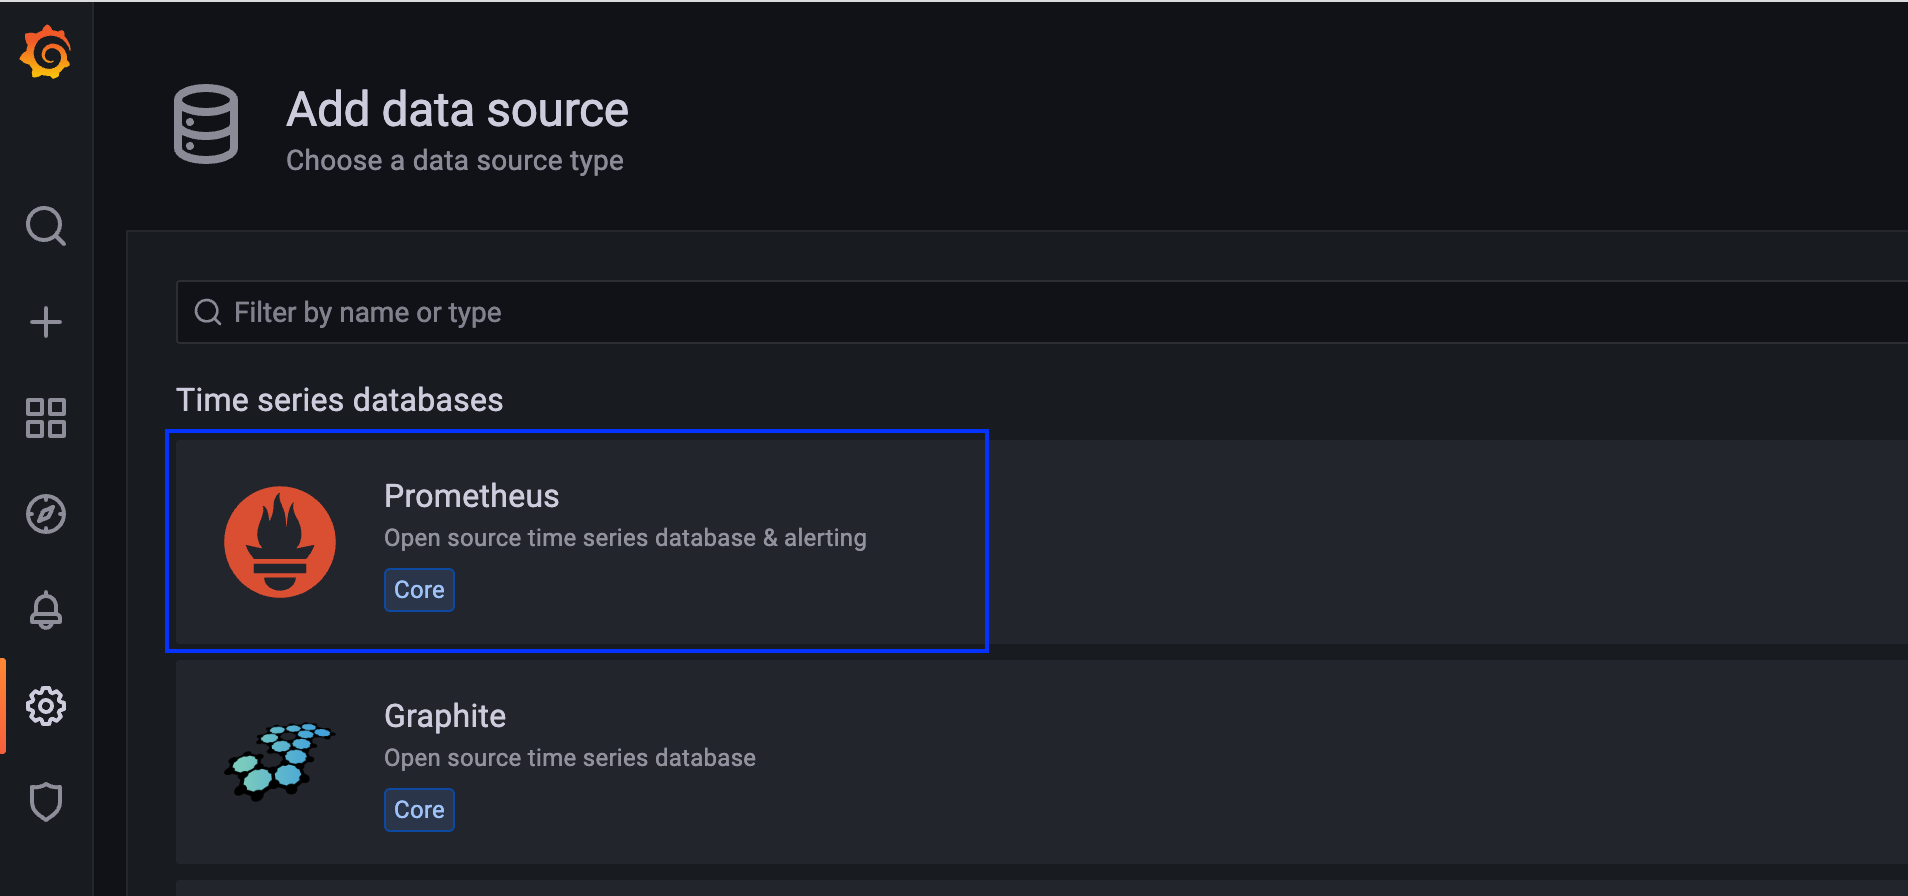
Task: Open Configuration with the gear icon
Action: (x=46, y=706)
